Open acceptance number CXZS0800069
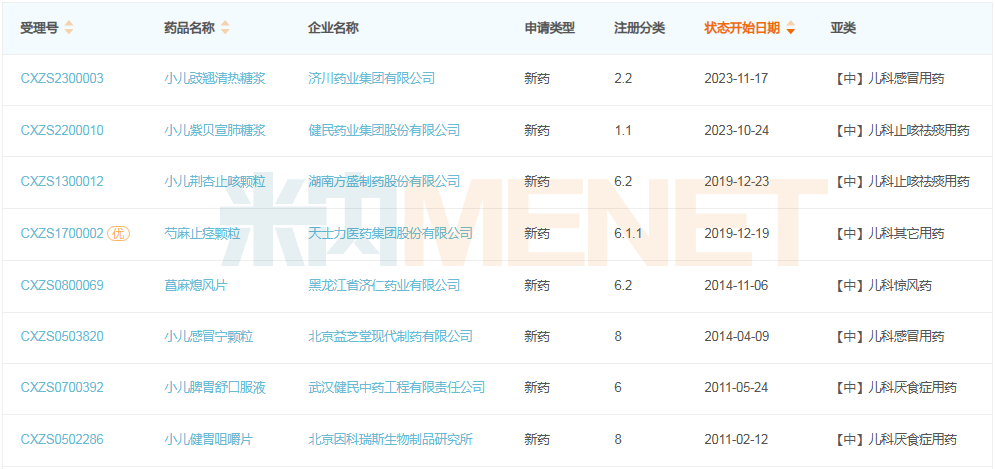 (62, 285)
